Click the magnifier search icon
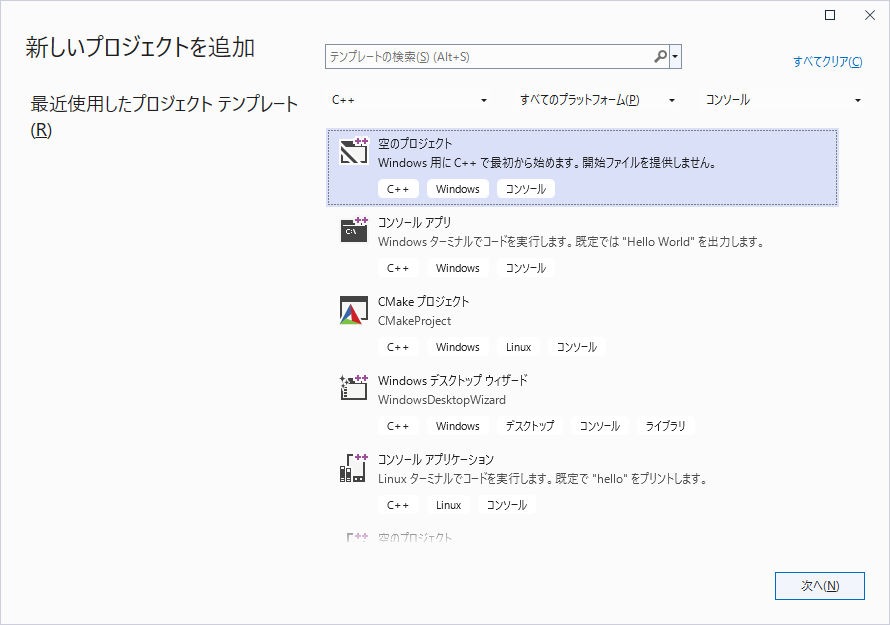The width and height of the screenshot is (890, 625). pyautogui.click(x=660, y=57)
